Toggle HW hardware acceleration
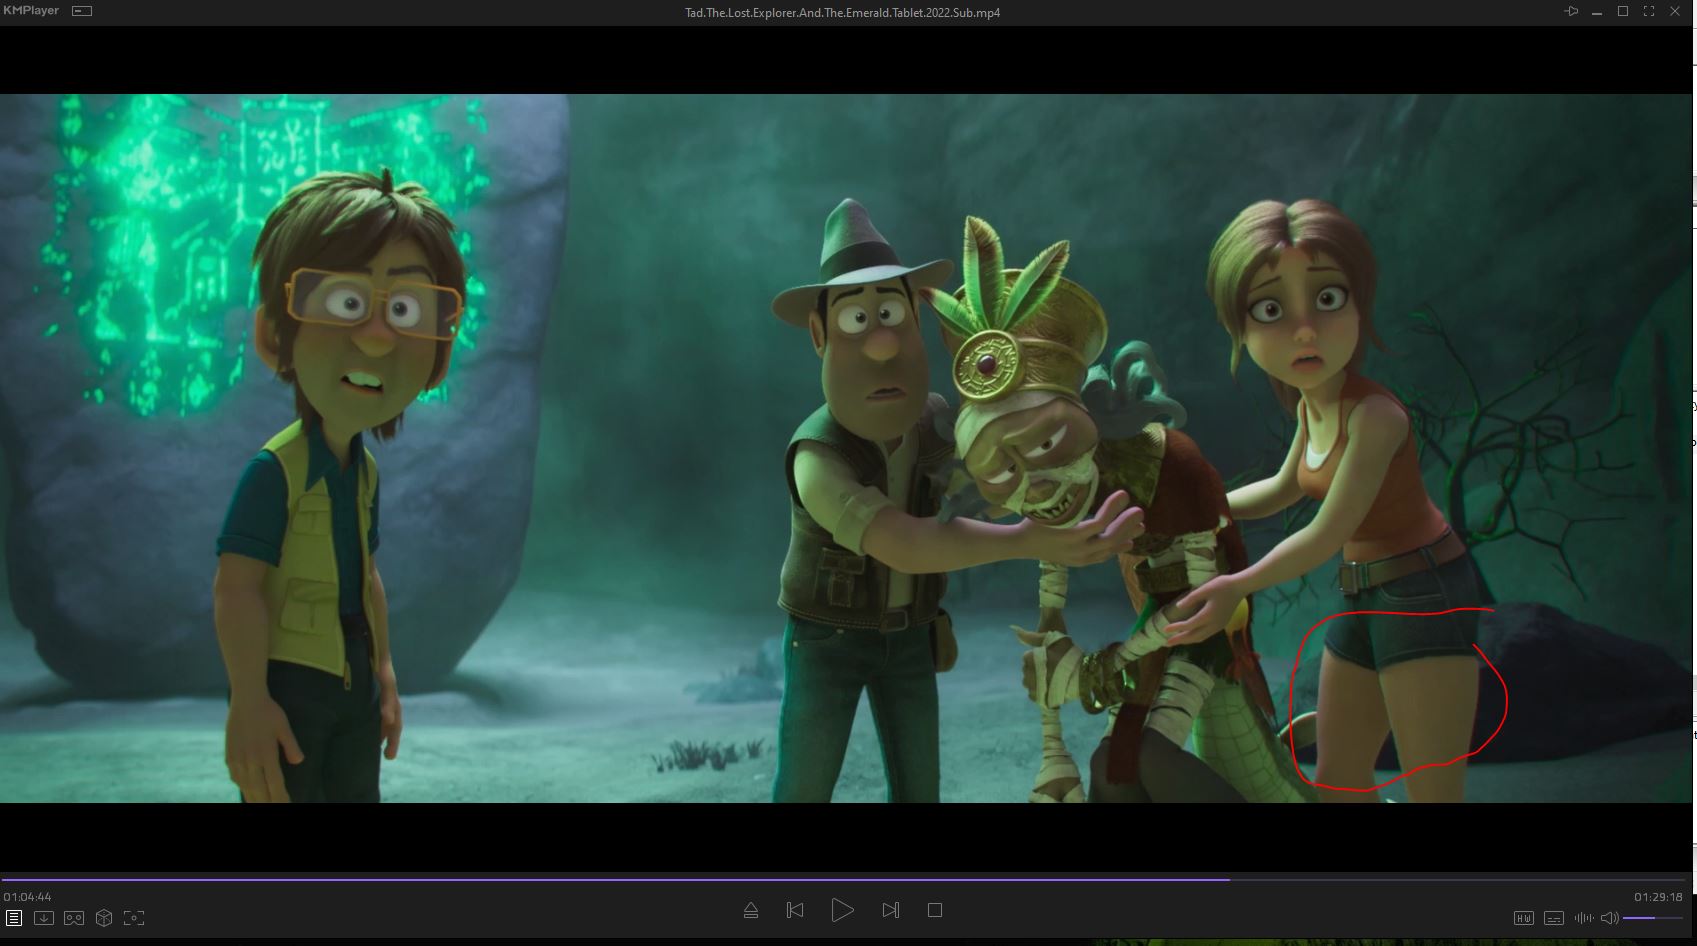 click(1523, 918)
